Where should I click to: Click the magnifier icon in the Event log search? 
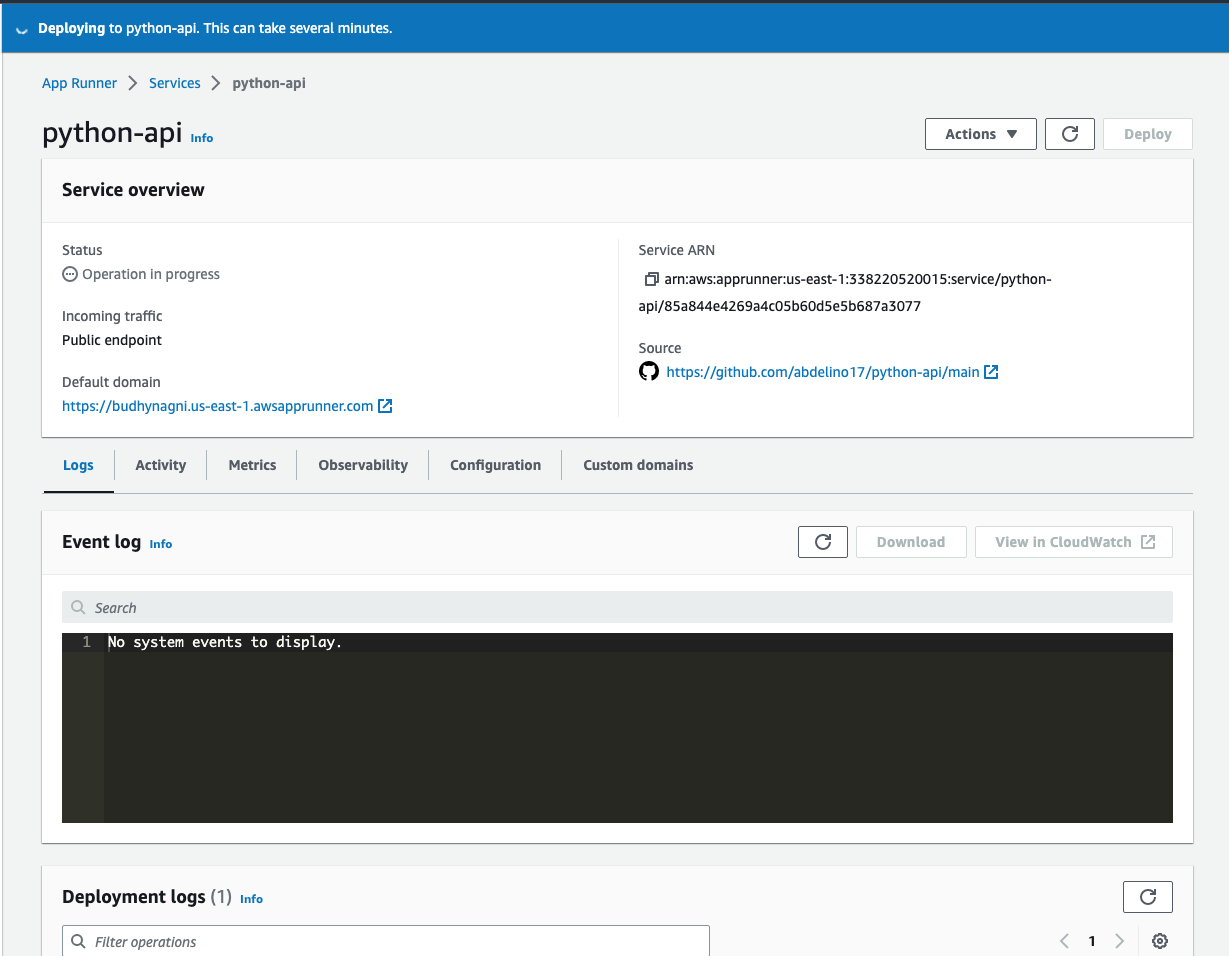78,607
